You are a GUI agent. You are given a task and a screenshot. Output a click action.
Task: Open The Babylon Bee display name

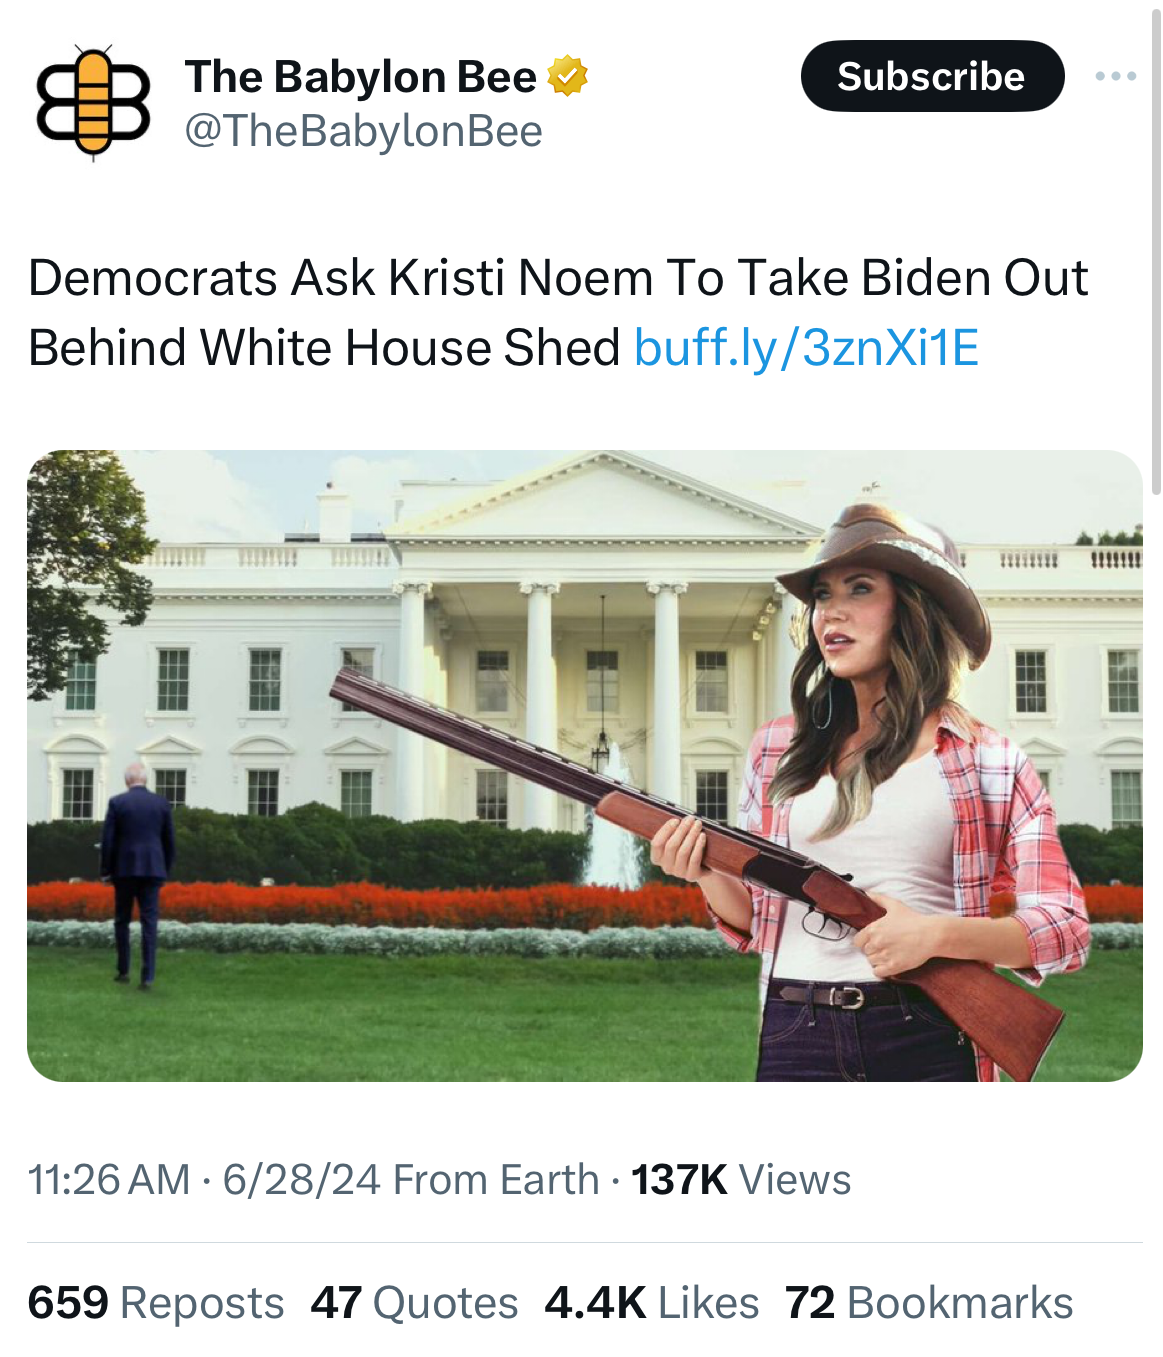(x=361, y=77)
